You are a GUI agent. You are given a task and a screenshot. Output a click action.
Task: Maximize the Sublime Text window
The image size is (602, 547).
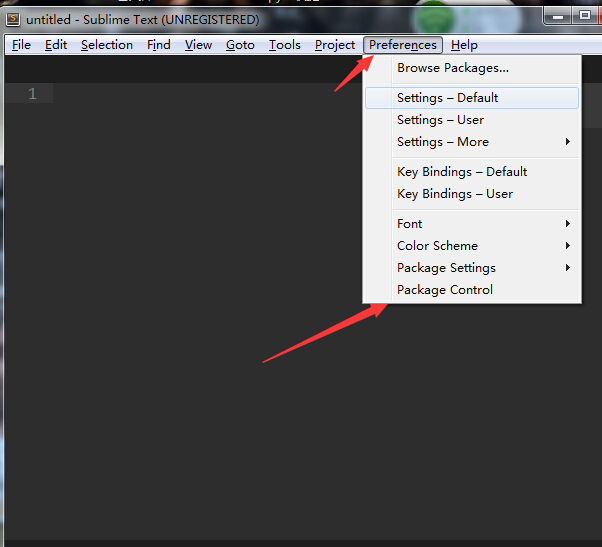585,16
